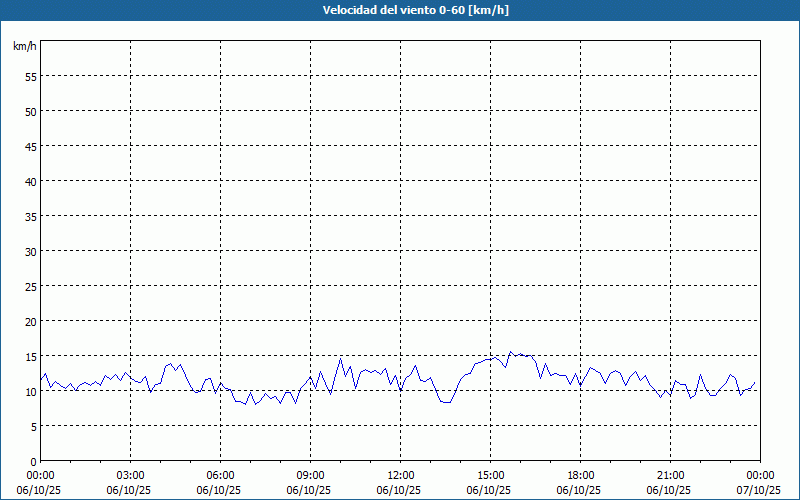Click the 25 value on the y-axis
This screenshot has width=800, height=500.
click(30, 286)
